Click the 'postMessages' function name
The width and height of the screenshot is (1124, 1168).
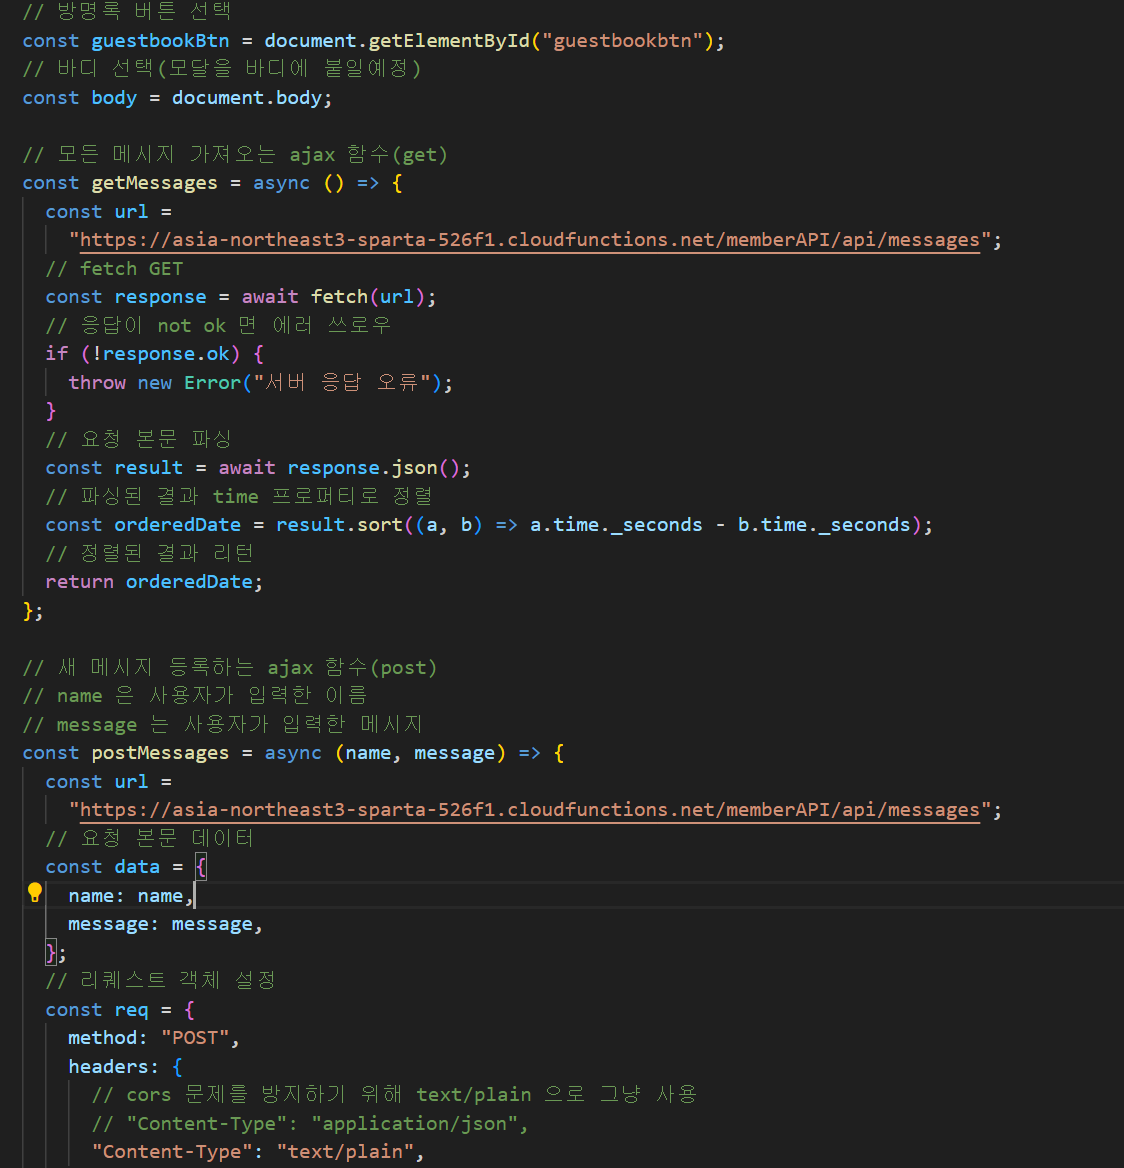coord(160,753)
